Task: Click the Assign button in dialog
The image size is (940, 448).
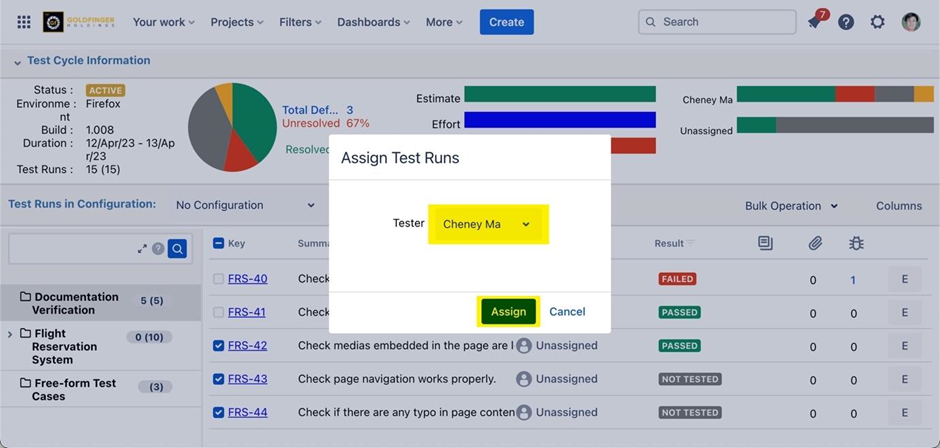Action: [x=508, y=312]
